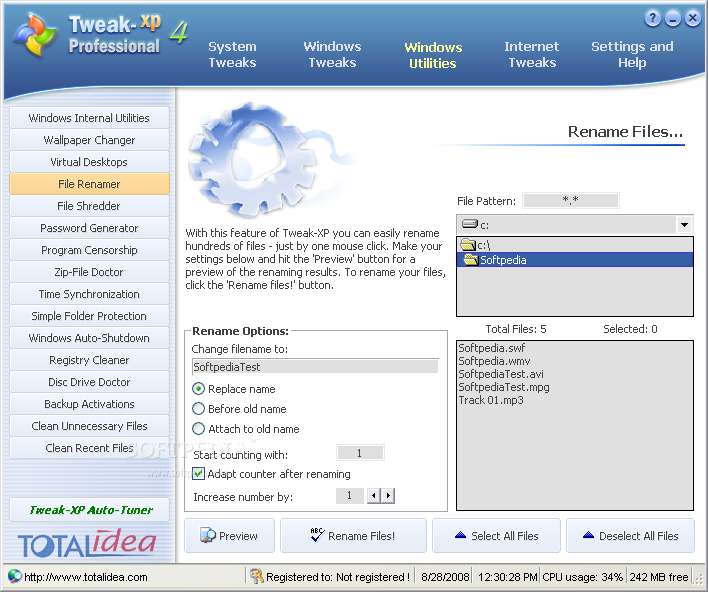The image size is (708, 592).
Task: Select SoftpediaTest.mpg in file list
Action: tap(504, 387)
